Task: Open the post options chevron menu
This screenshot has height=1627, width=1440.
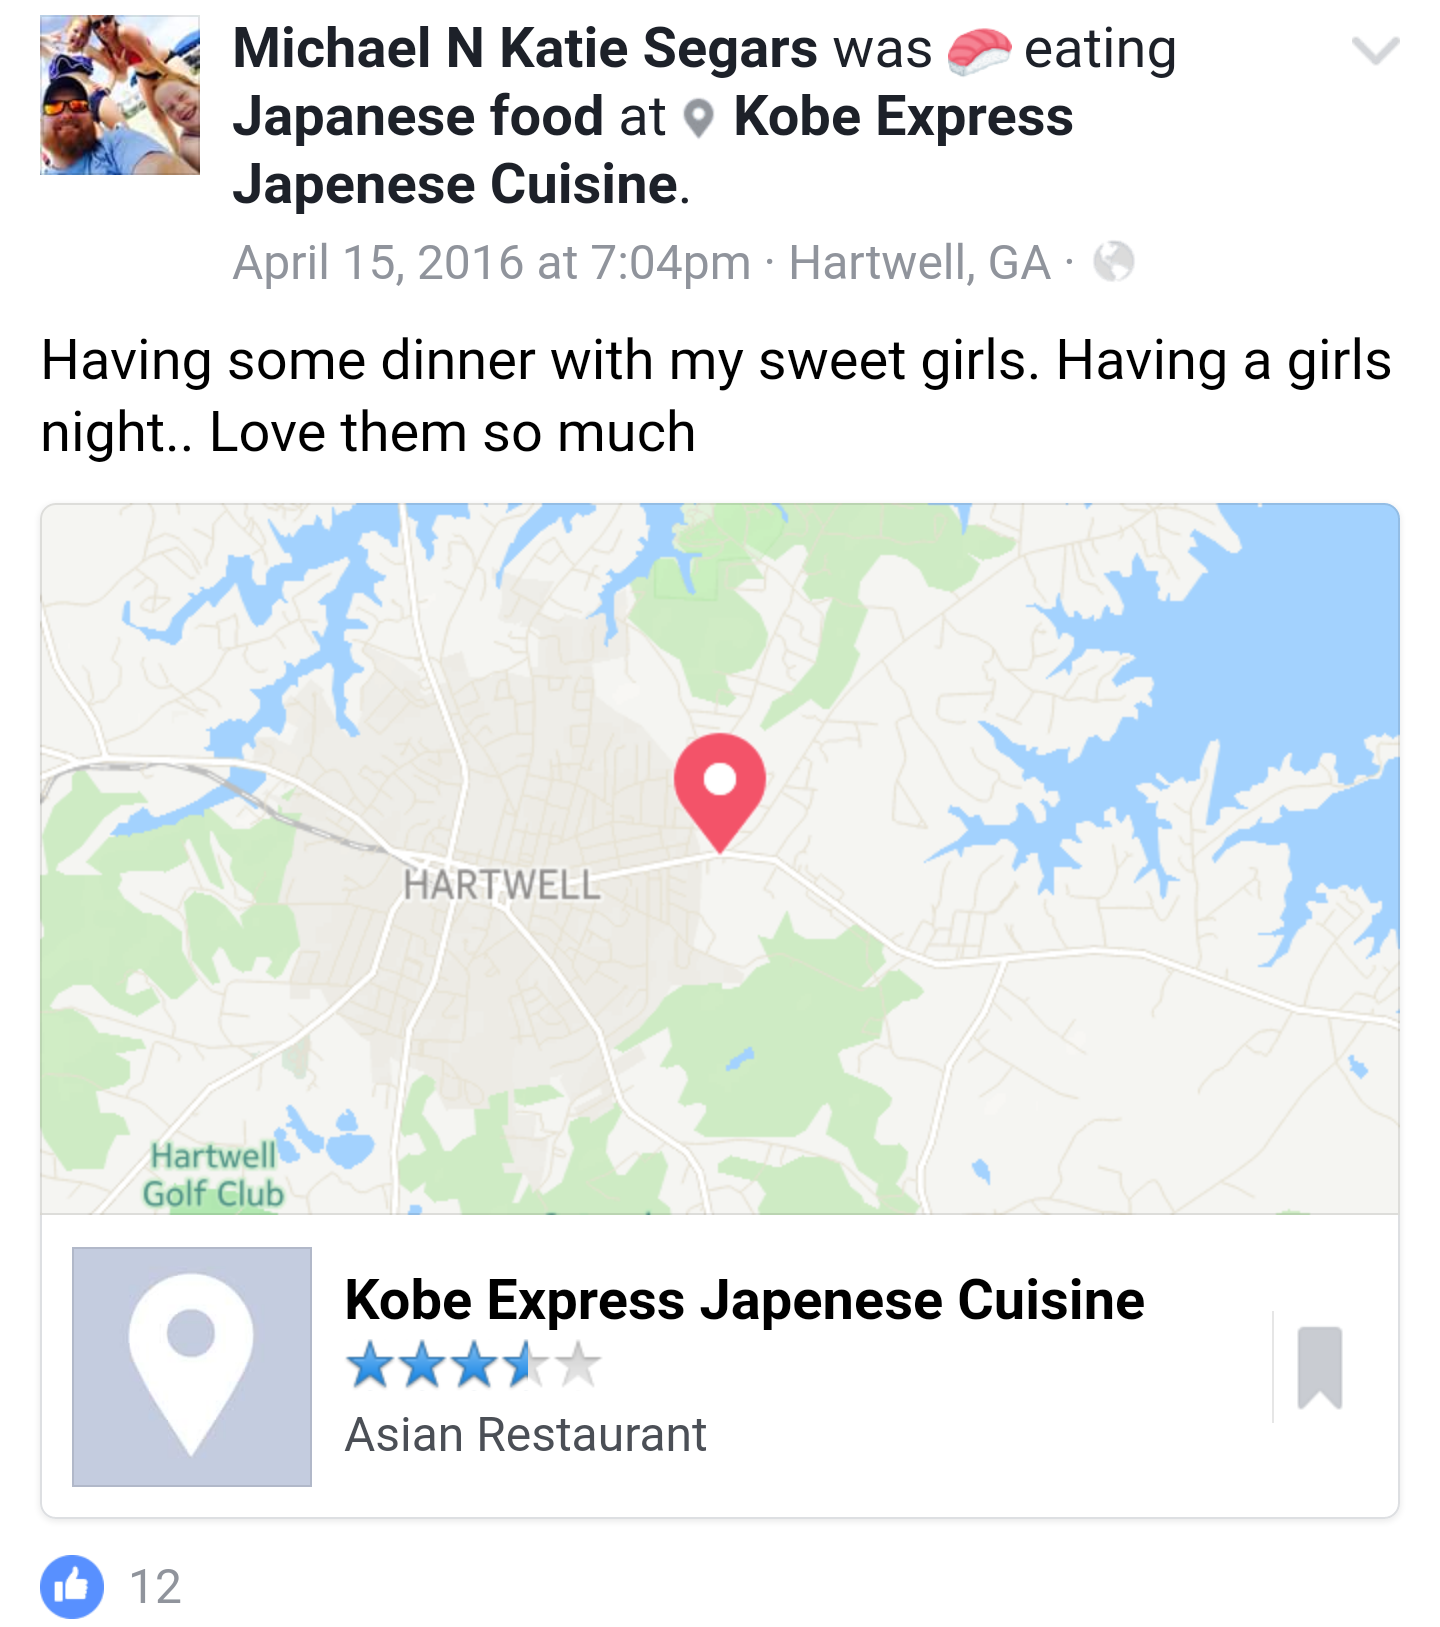Action: click(x=1375, y=50)
